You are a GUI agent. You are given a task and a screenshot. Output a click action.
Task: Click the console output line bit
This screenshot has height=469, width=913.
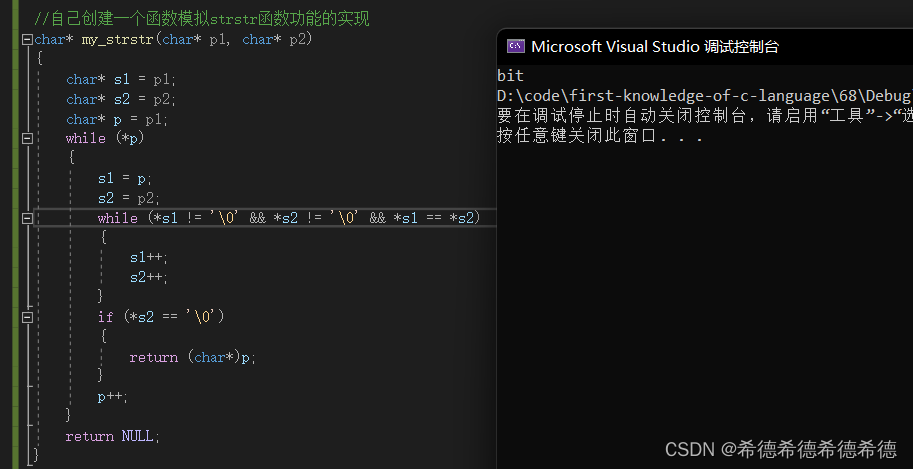[x=510, y=76]
